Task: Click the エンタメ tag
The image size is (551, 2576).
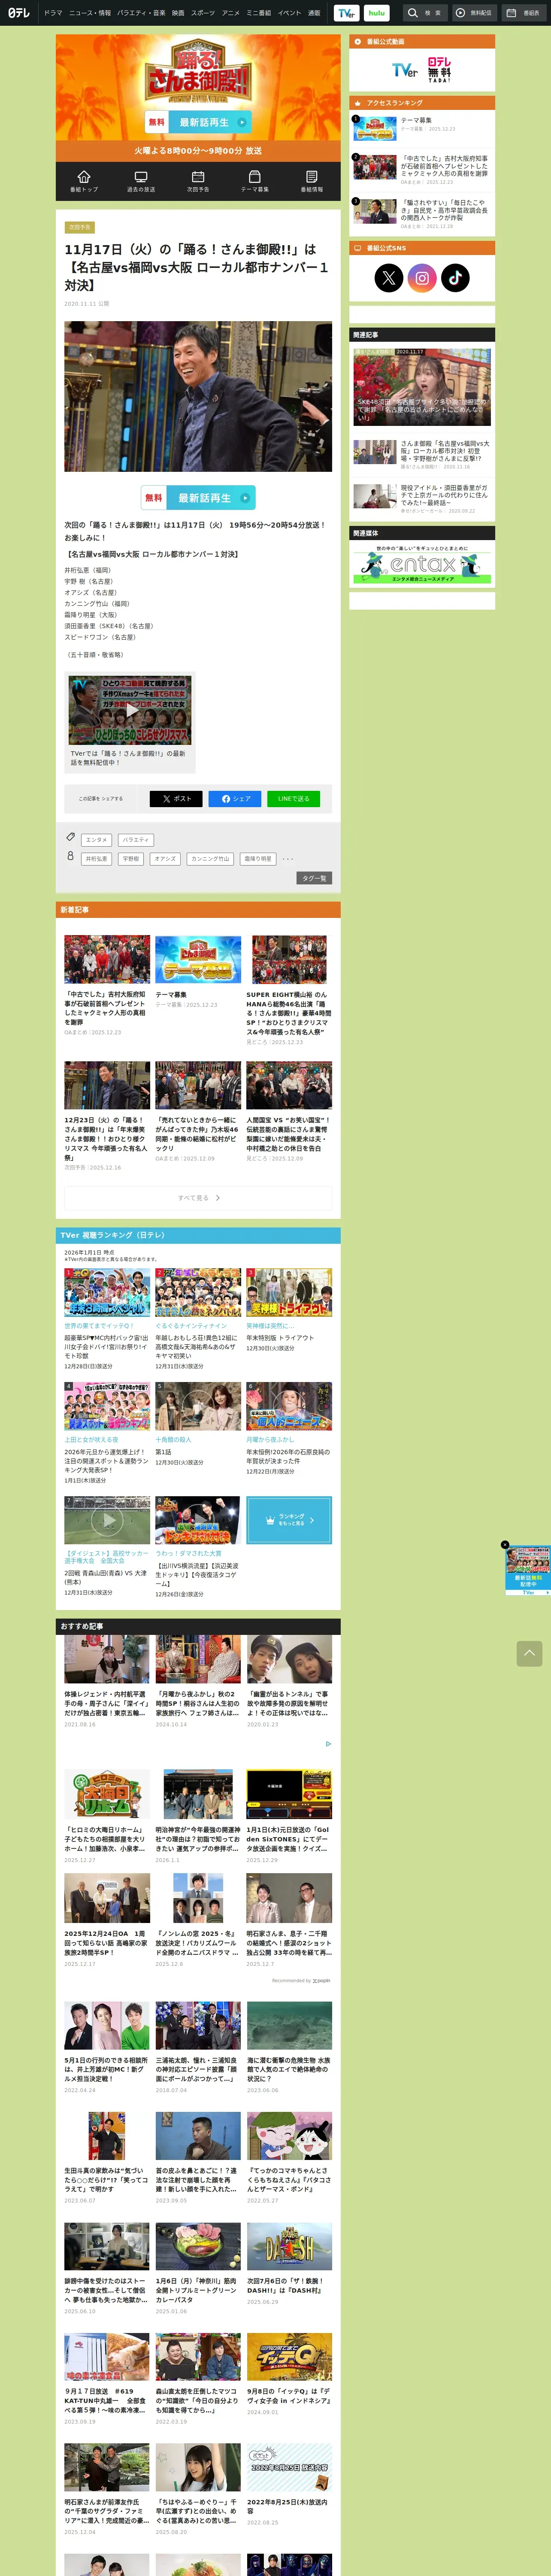Action: click(x=97, y=840)
